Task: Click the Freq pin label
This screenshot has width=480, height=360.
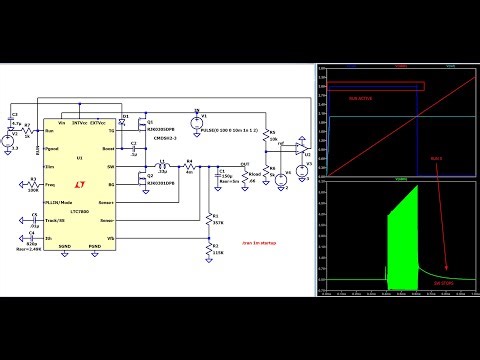Action: (x=50, y=185)
